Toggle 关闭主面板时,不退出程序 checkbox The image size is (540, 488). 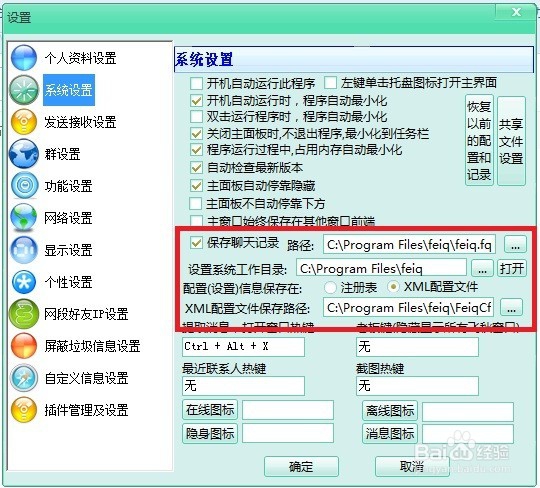196,133
